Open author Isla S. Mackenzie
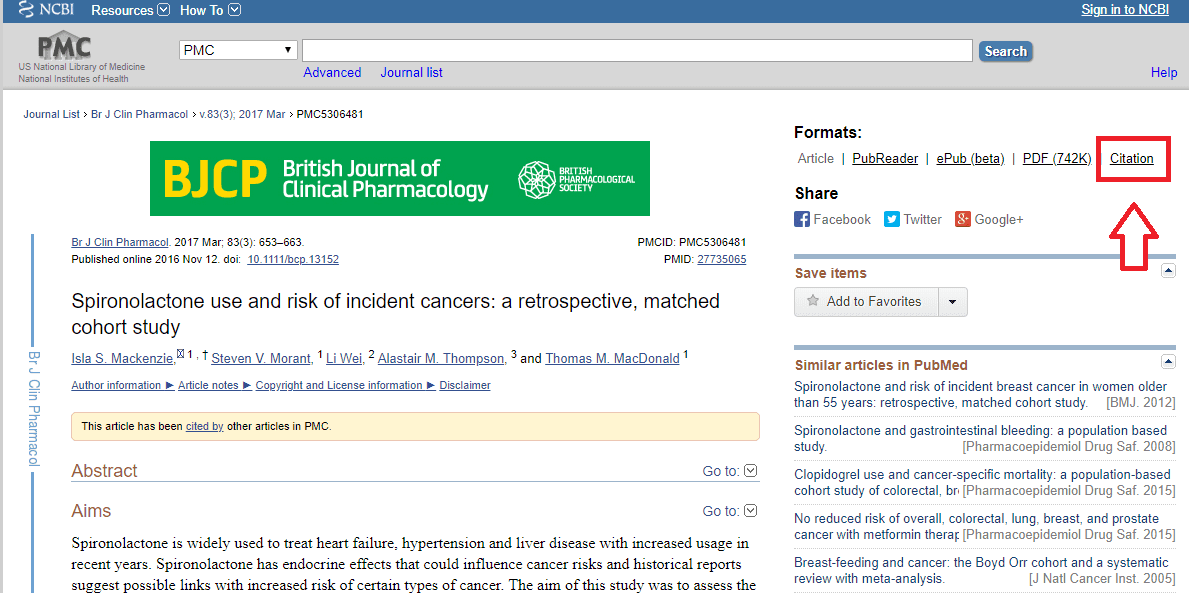 123,359
